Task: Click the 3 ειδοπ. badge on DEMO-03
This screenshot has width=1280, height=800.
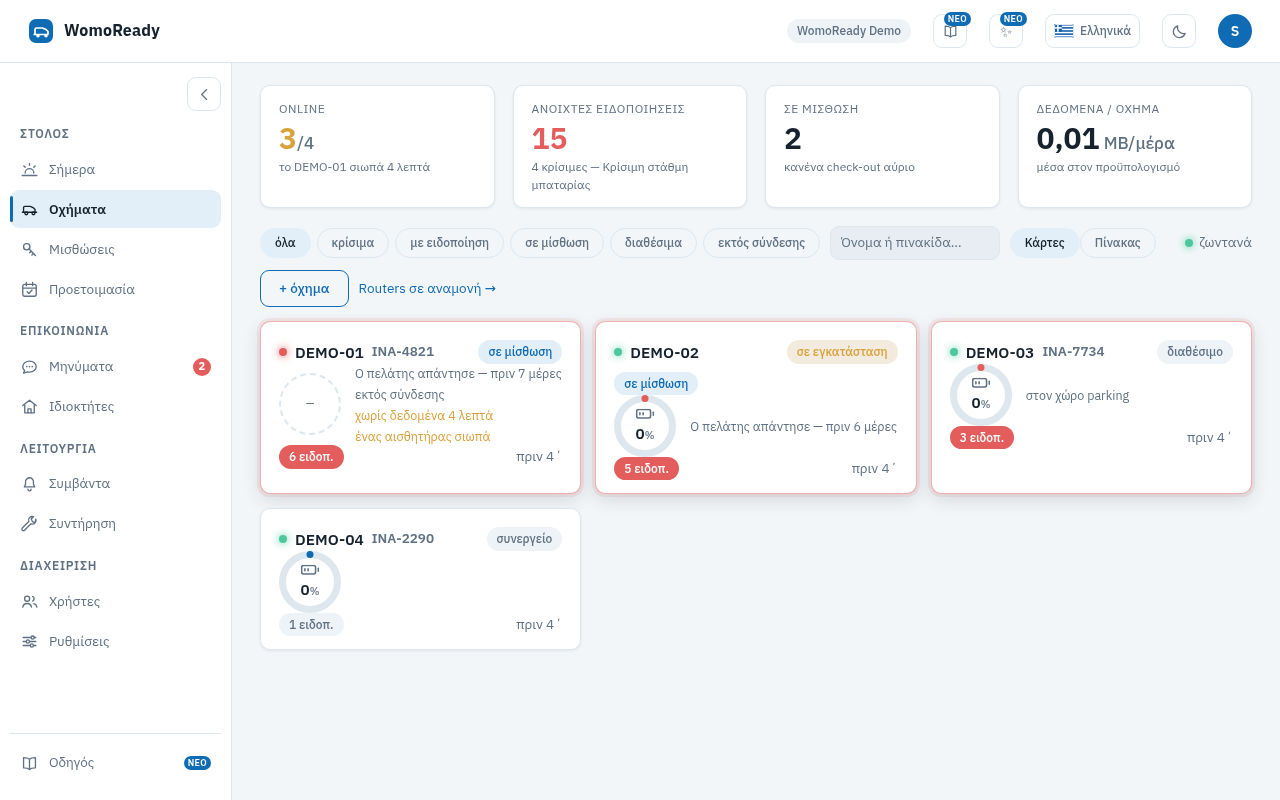Action: pos(982,438)
